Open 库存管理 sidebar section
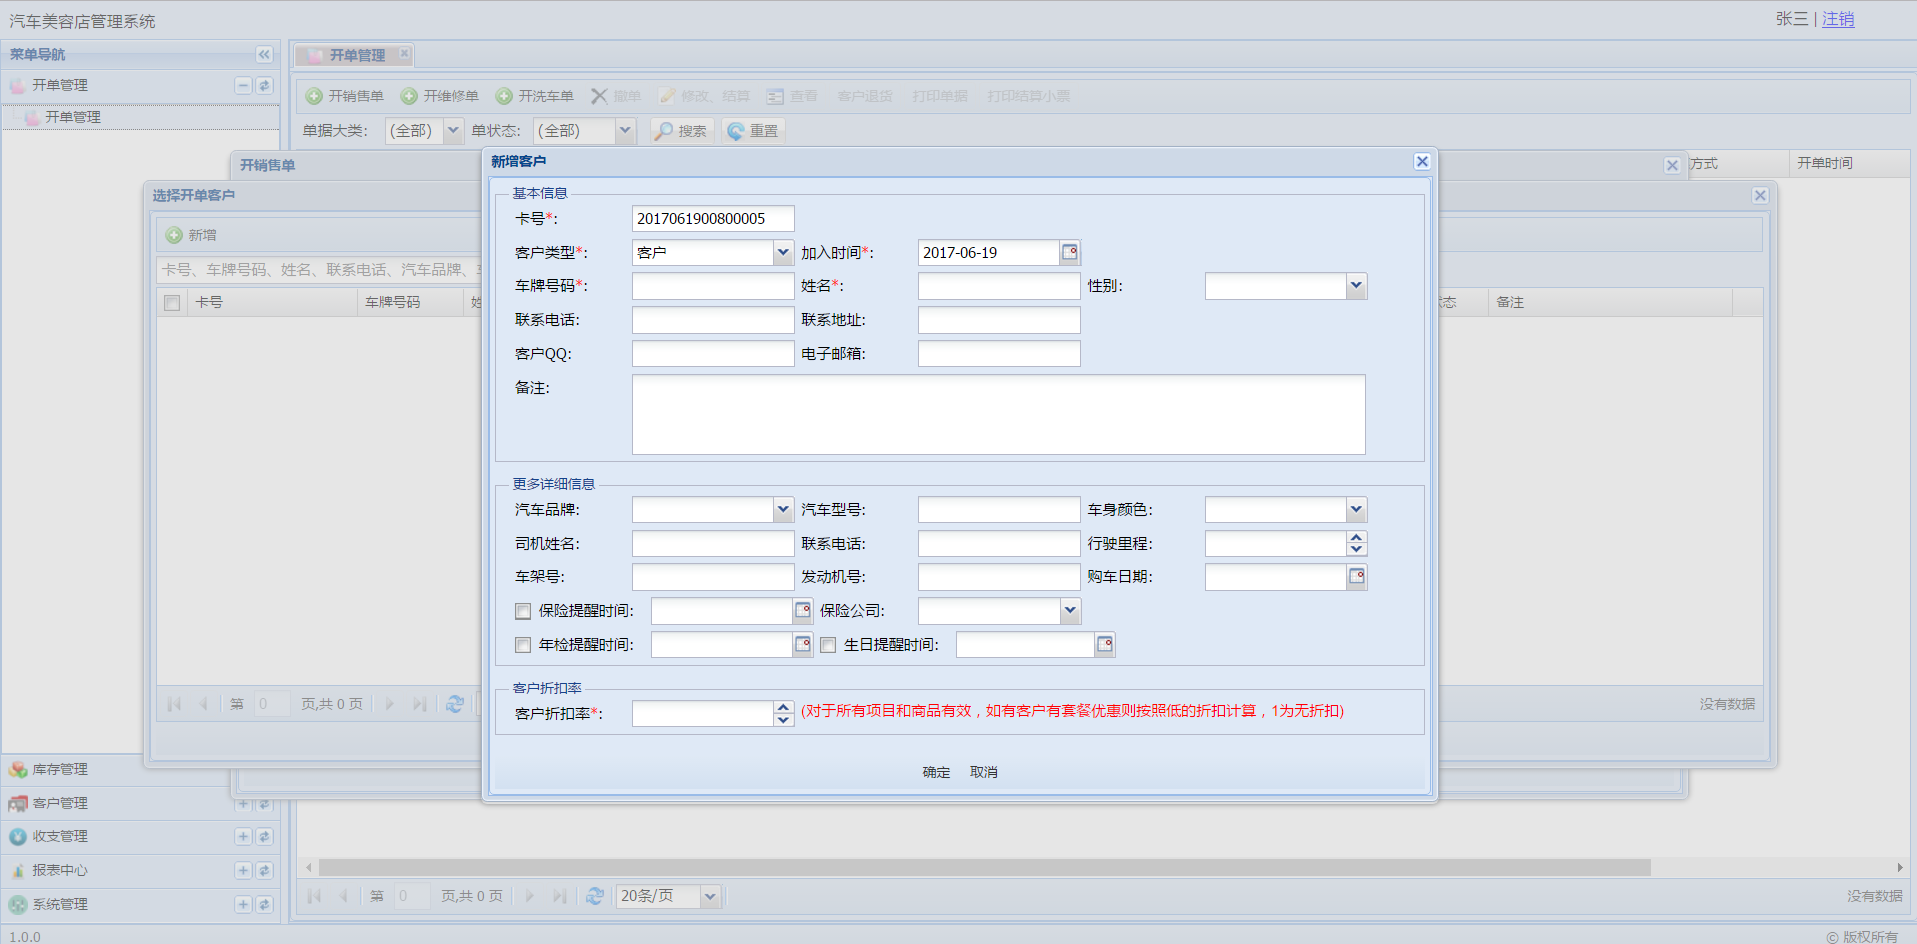1917x944 pixels. (60, 769)
